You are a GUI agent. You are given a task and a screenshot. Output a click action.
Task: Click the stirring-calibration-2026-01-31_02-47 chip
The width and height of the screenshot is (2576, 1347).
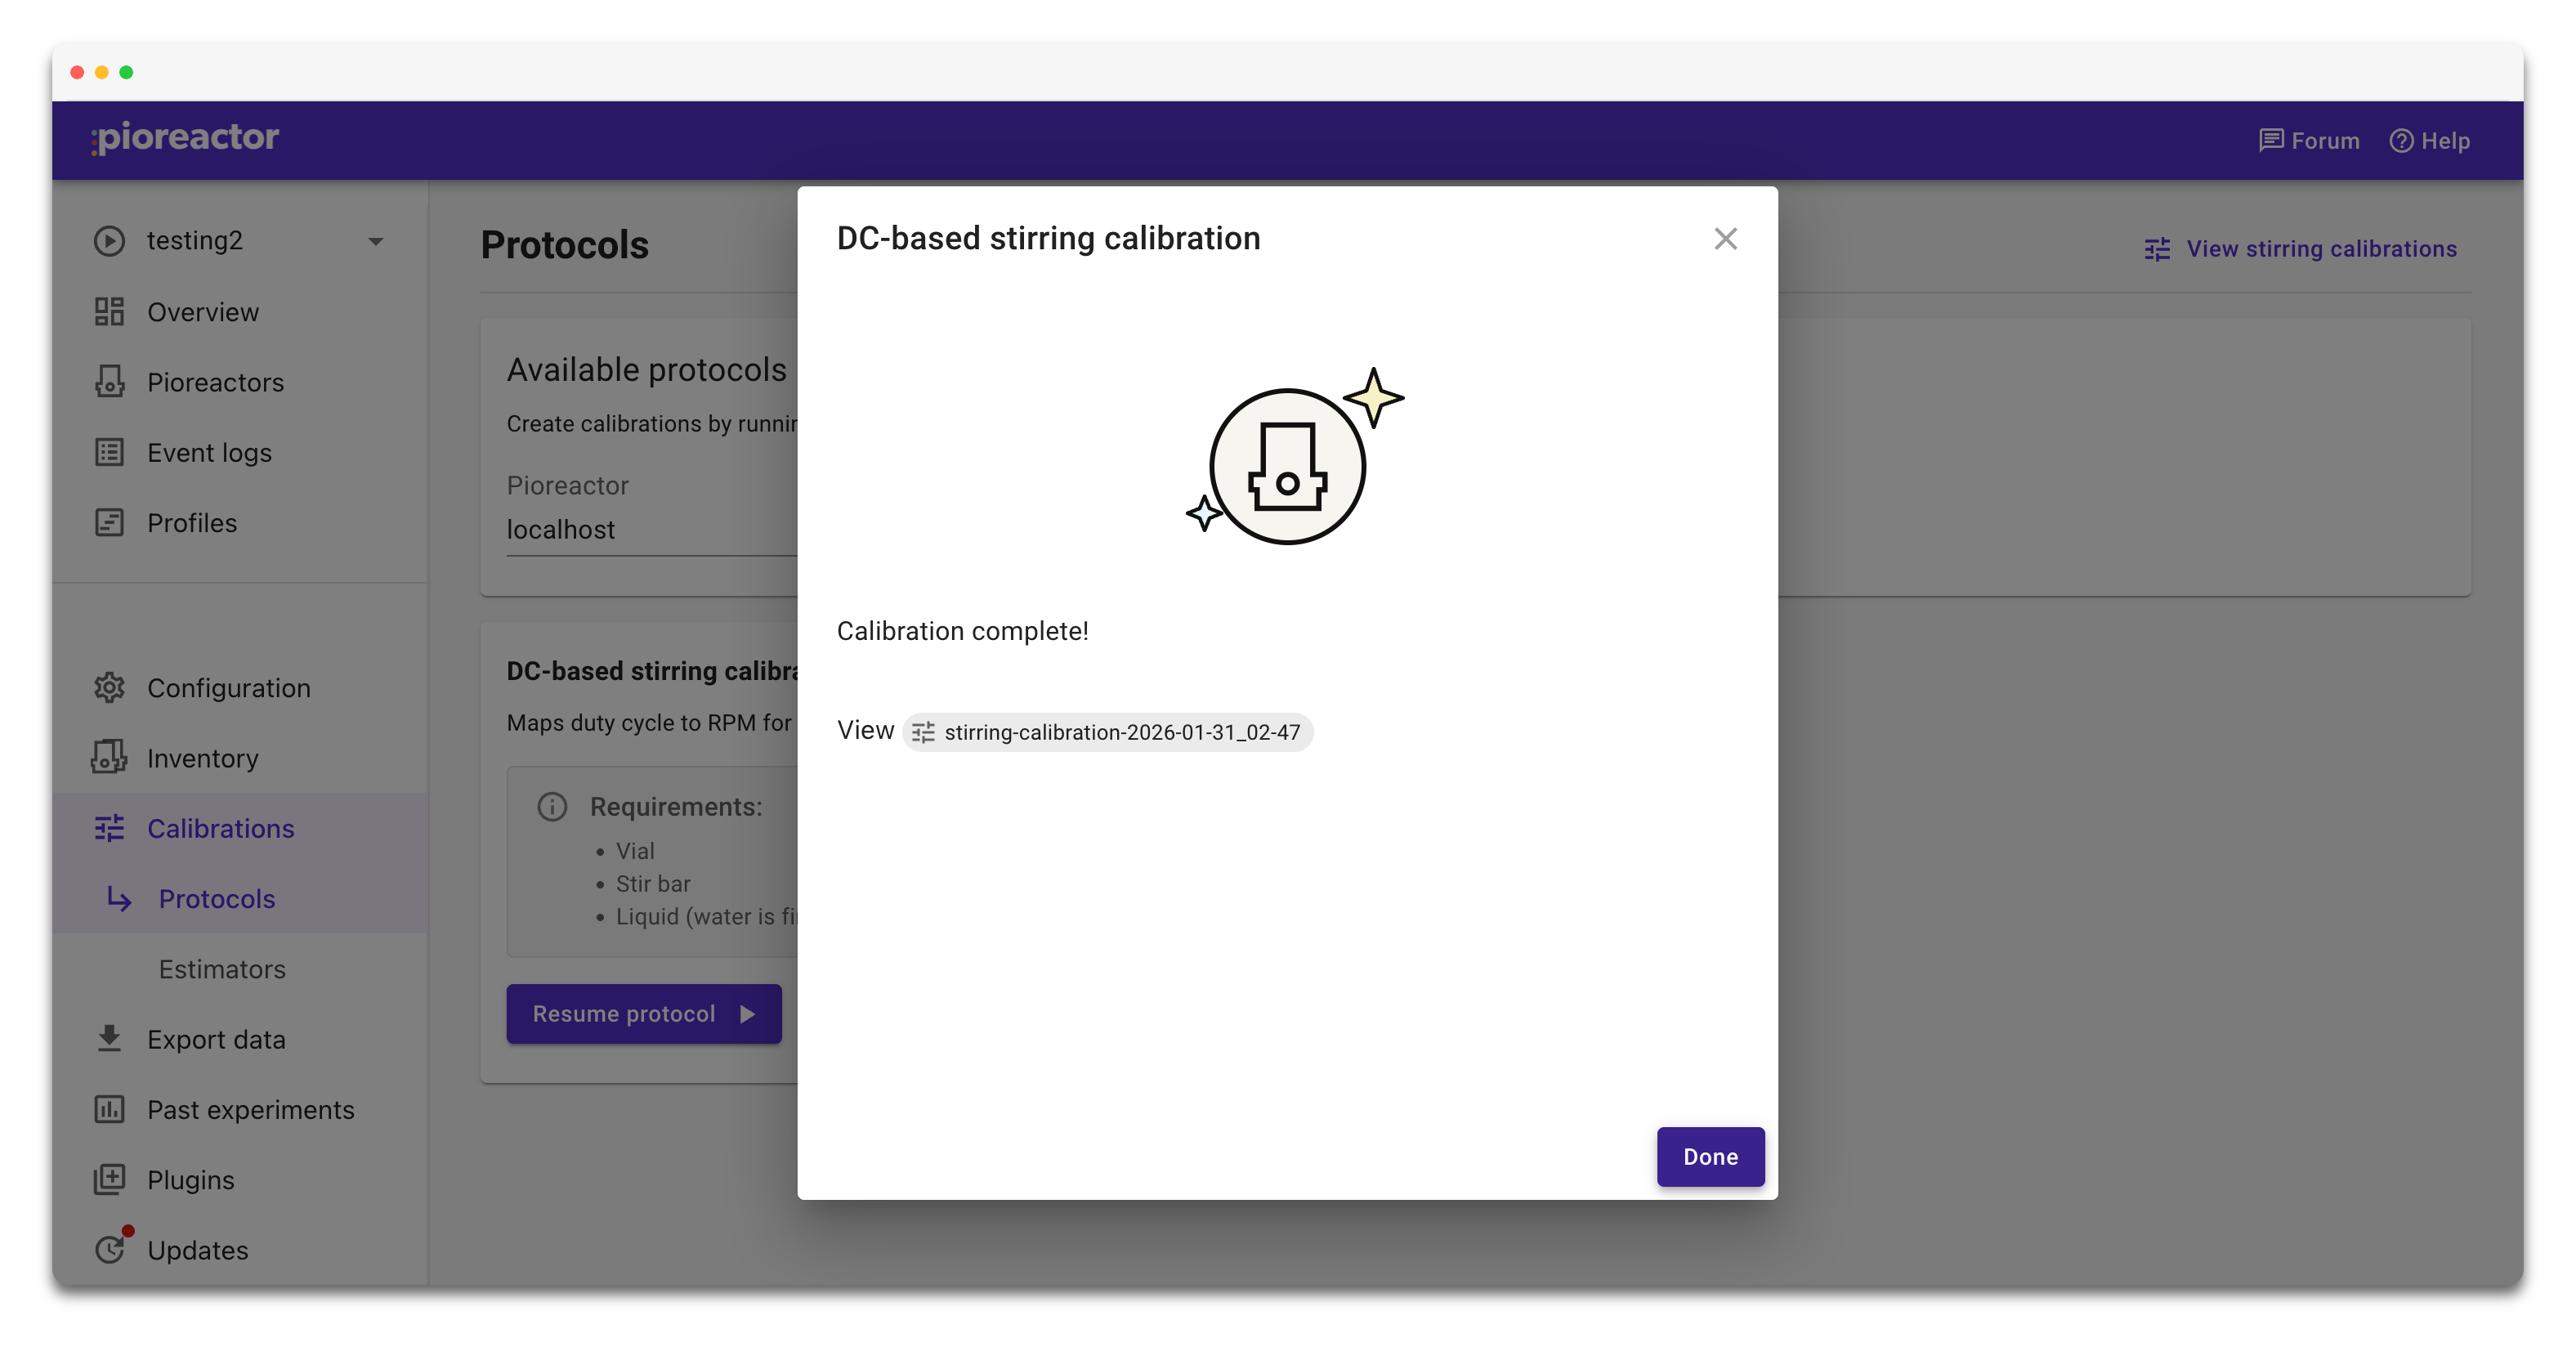[1107, 732]
